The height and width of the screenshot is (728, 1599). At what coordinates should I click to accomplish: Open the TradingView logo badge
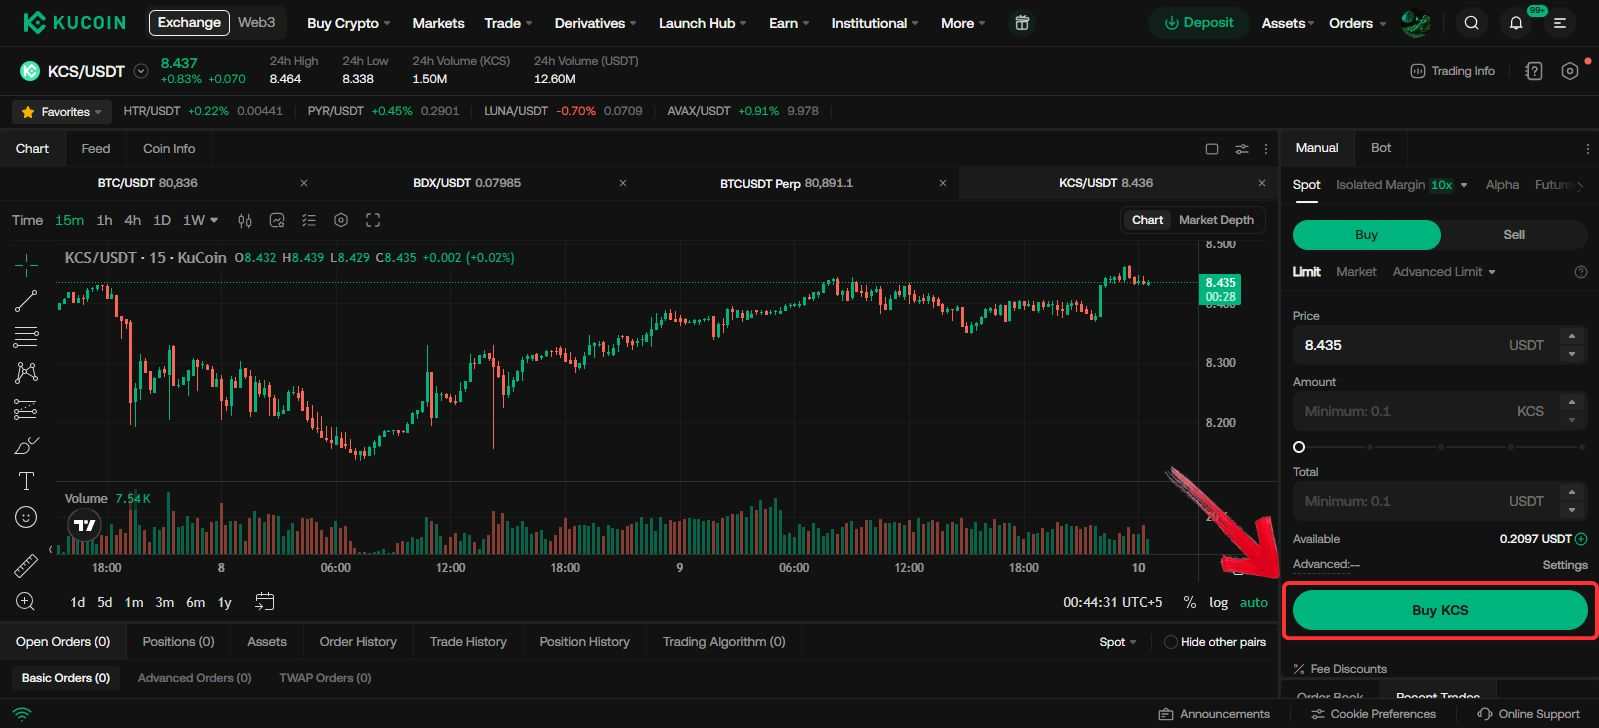tap(85, 525)
